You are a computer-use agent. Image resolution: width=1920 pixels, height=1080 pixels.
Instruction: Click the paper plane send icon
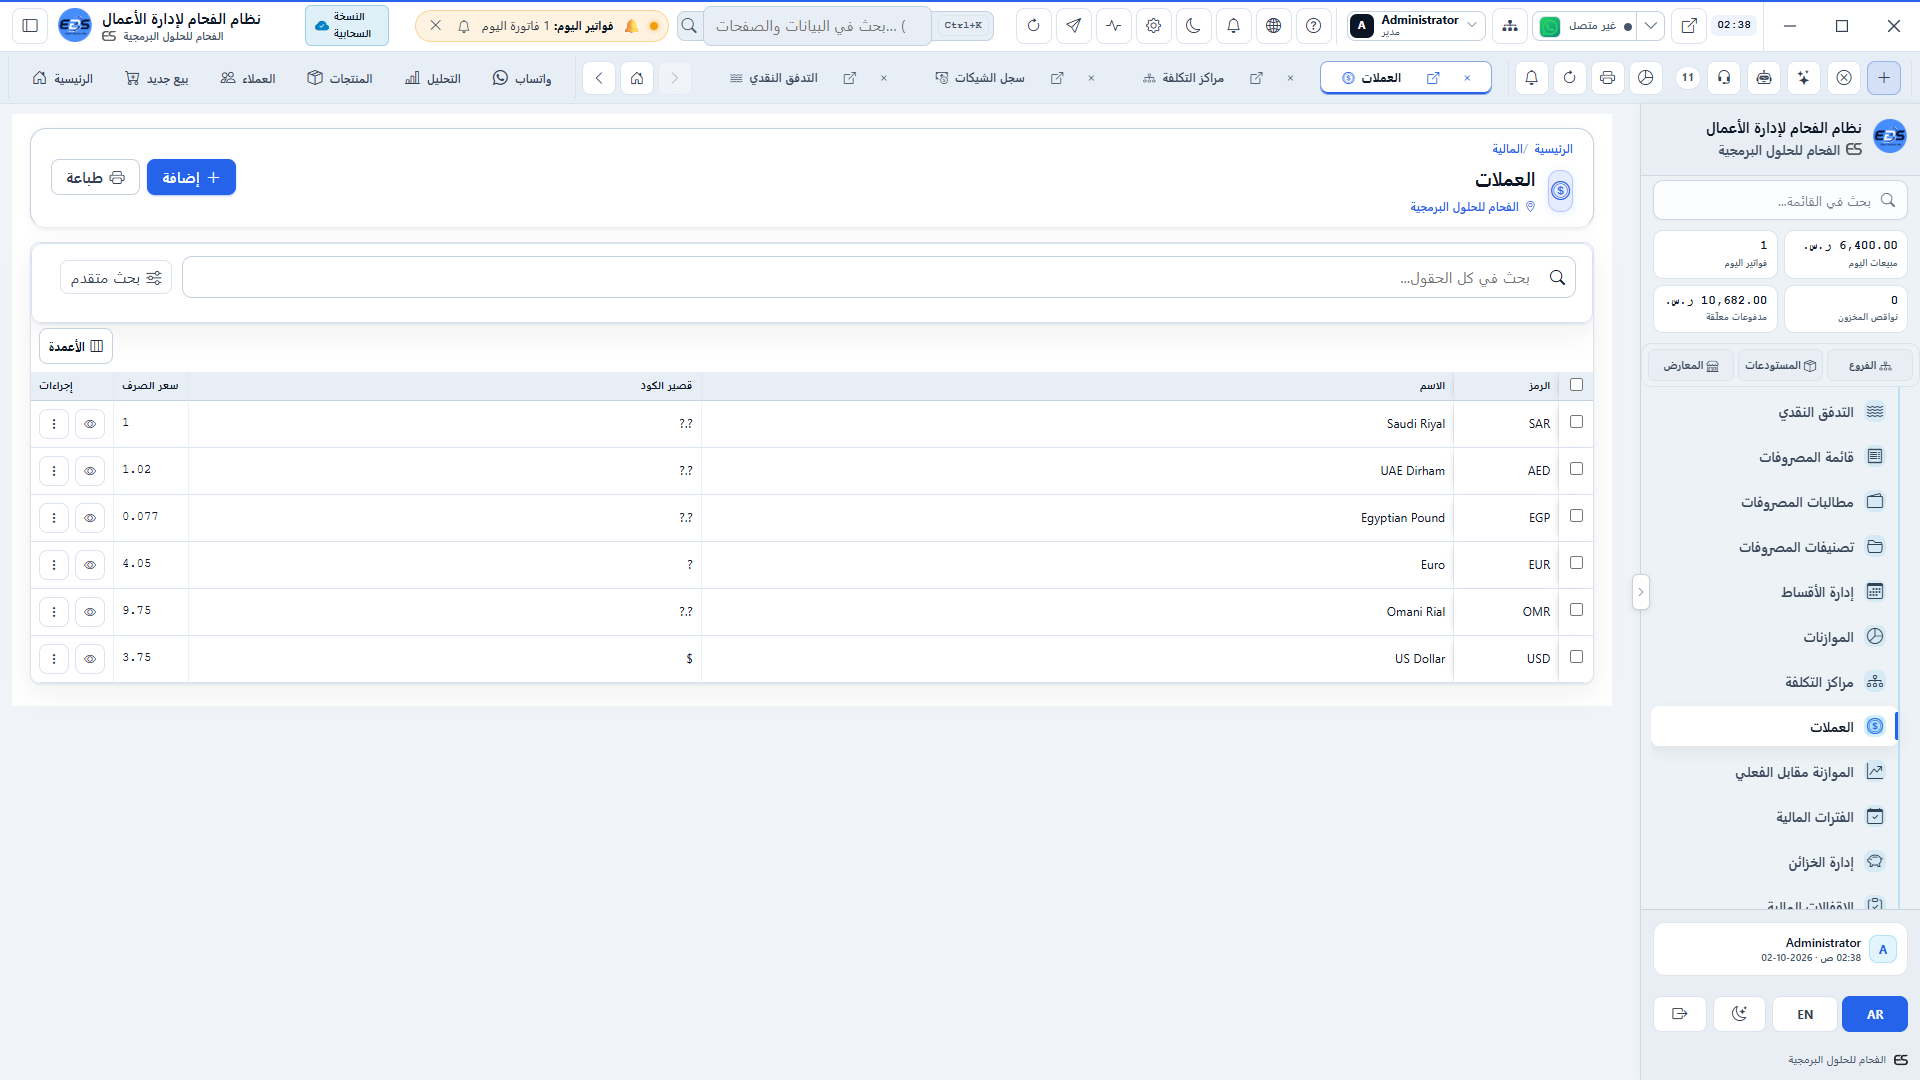tap(1073, 26)
